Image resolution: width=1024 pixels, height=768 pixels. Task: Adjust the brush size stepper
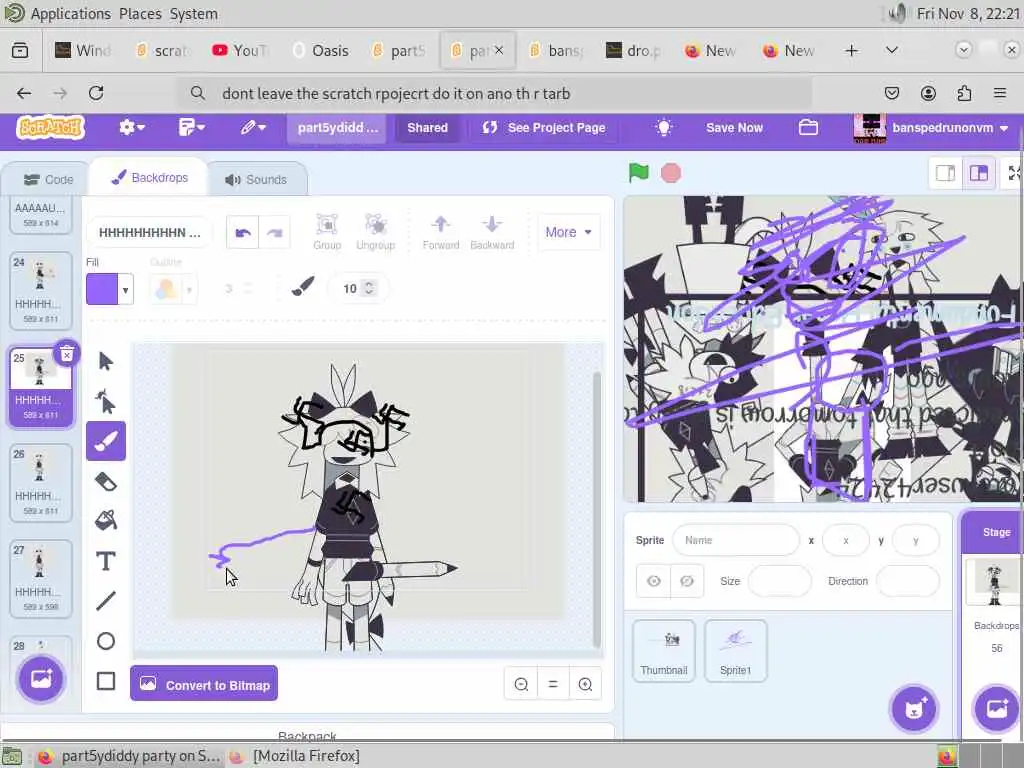tap(369, 288)
